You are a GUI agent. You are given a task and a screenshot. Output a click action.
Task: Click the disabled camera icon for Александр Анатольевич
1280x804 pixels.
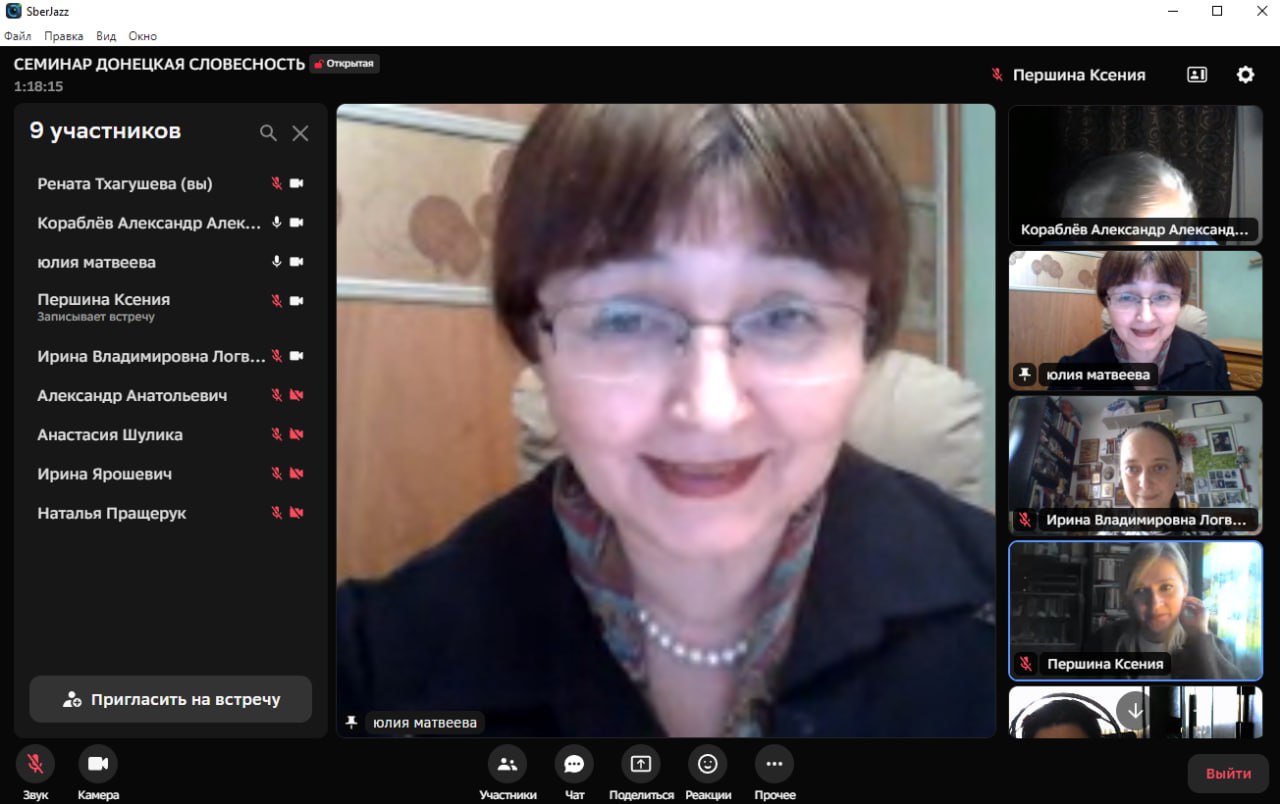click(296, 395)
